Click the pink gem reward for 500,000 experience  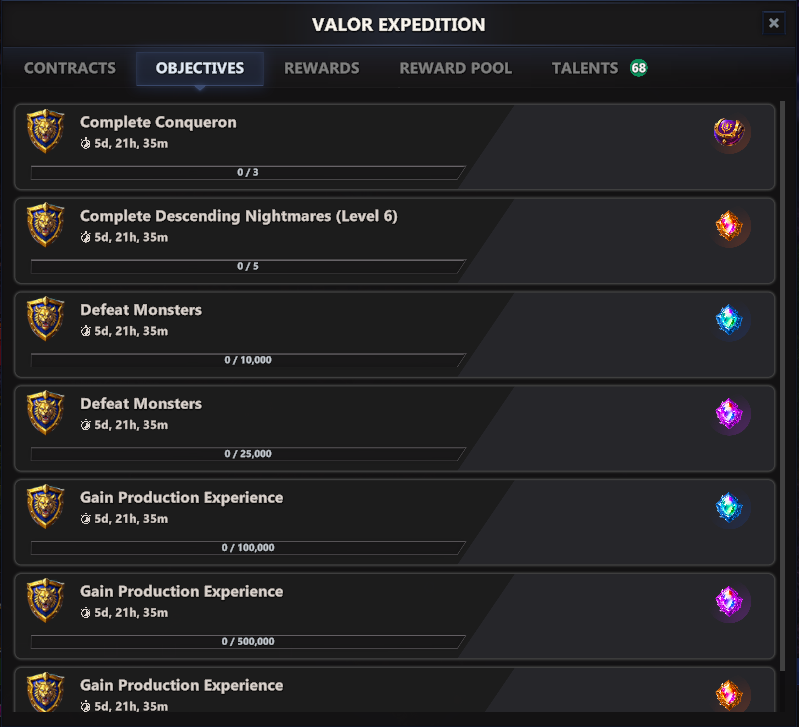729,602
